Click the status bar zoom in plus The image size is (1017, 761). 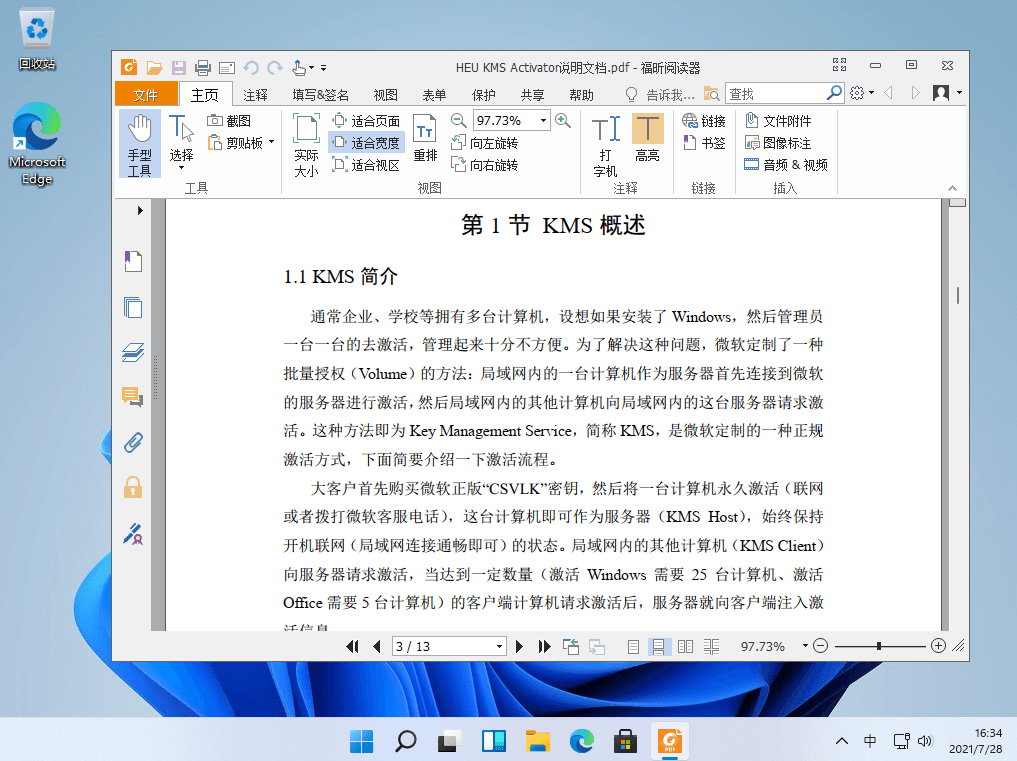click(938, 646)
